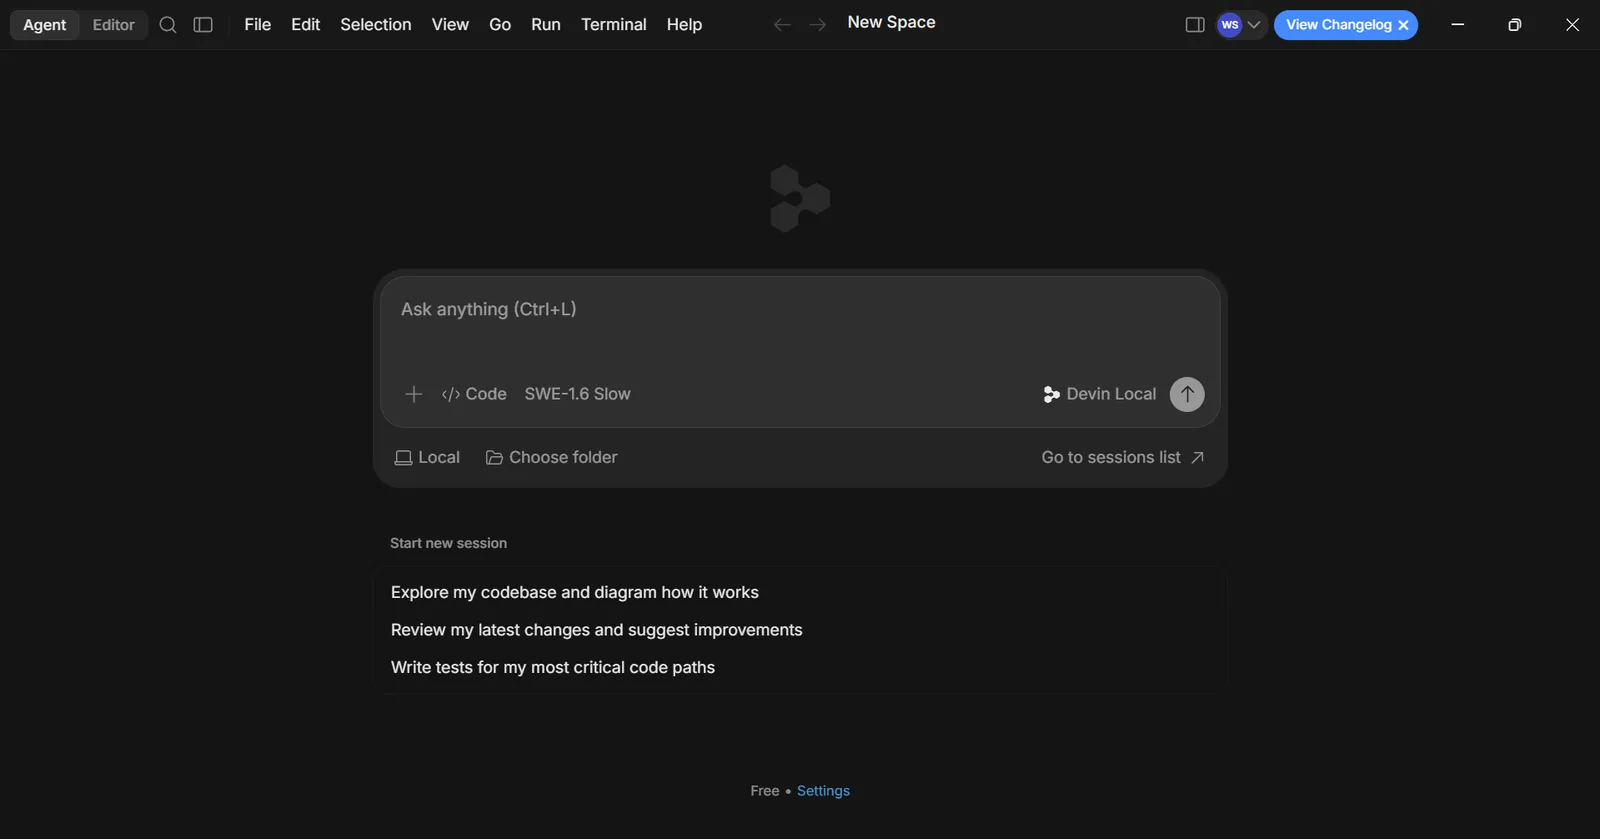Open the Terminal menu

[x=613, y=25]
